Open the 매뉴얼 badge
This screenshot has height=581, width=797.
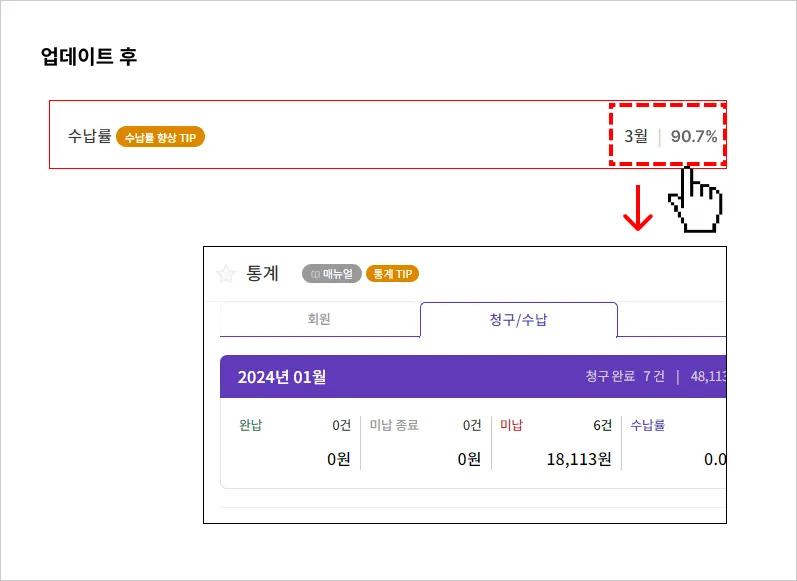point(331,274)
